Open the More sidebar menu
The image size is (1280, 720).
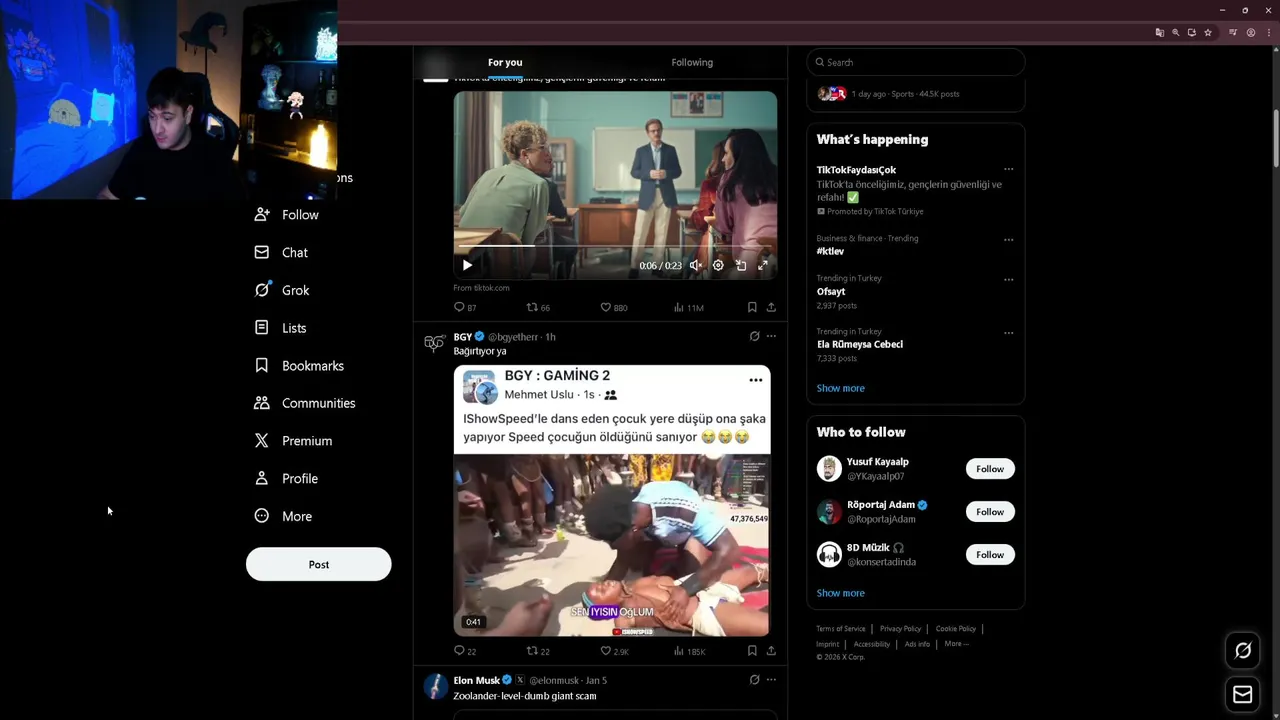283,516
